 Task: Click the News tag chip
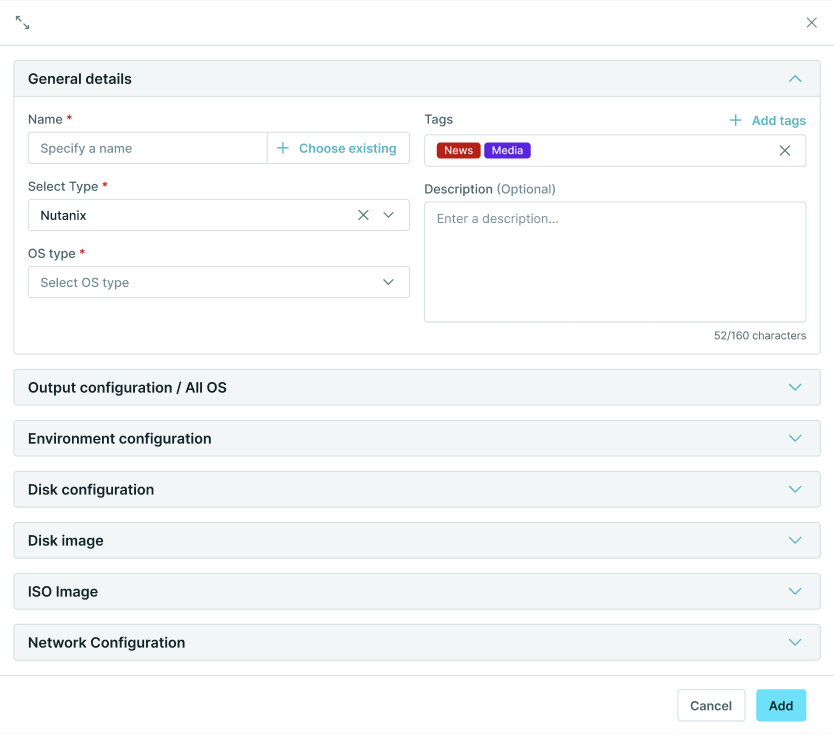click(x=457, y=150)
